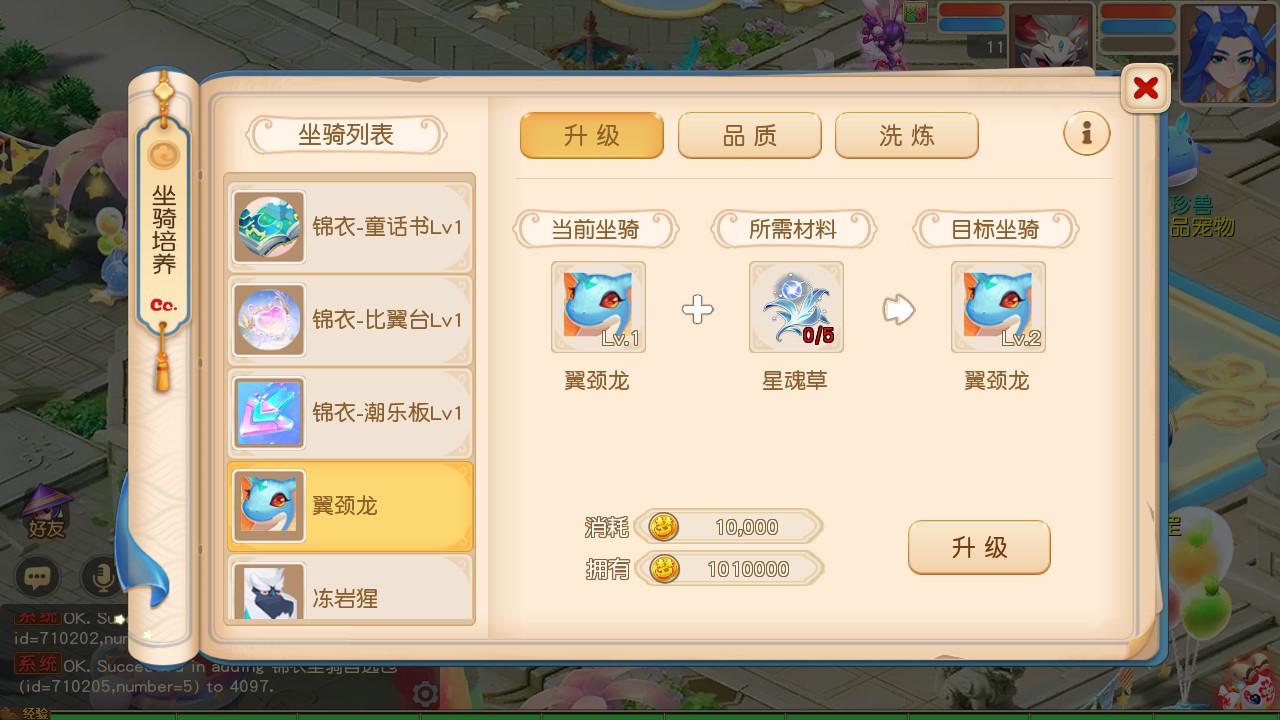Select 冻岩猩 mount entry
Screen dimensions: 1280x720
click(350, 590)
